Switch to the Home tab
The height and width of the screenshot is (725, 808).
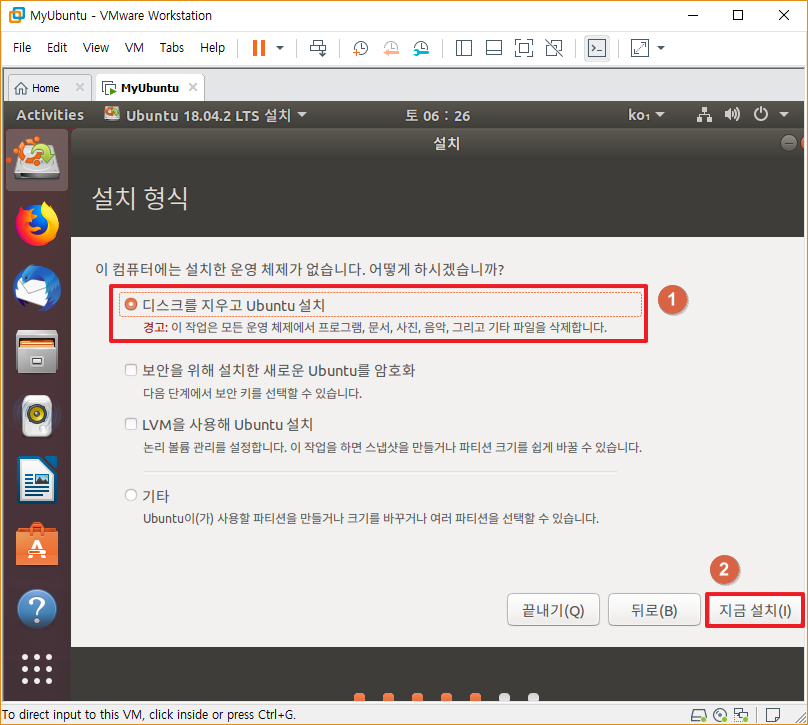45,88
